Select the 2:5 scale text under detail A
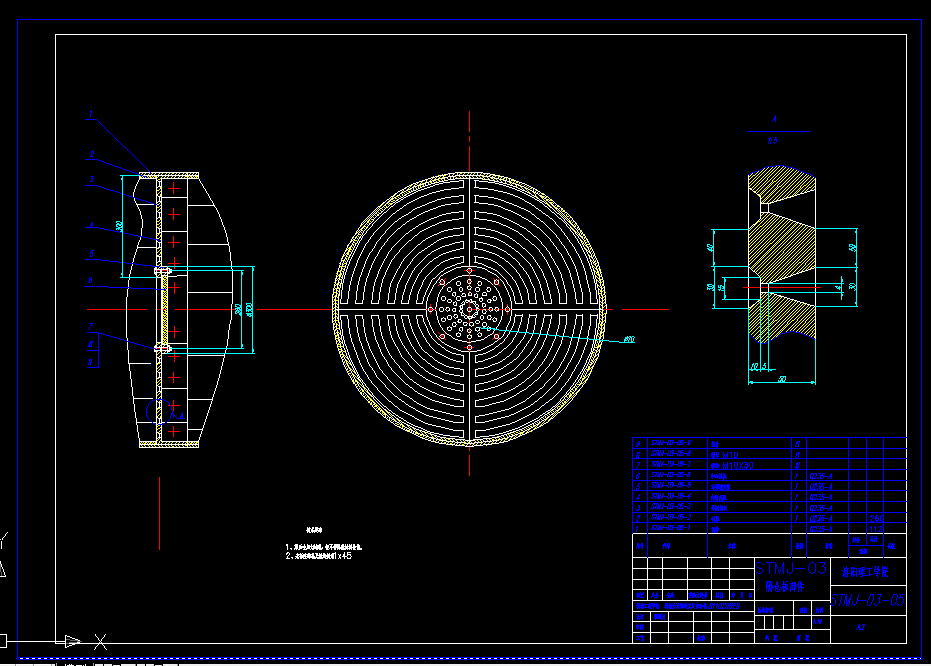Screen dimensions: 931x666 coord(772,141)
